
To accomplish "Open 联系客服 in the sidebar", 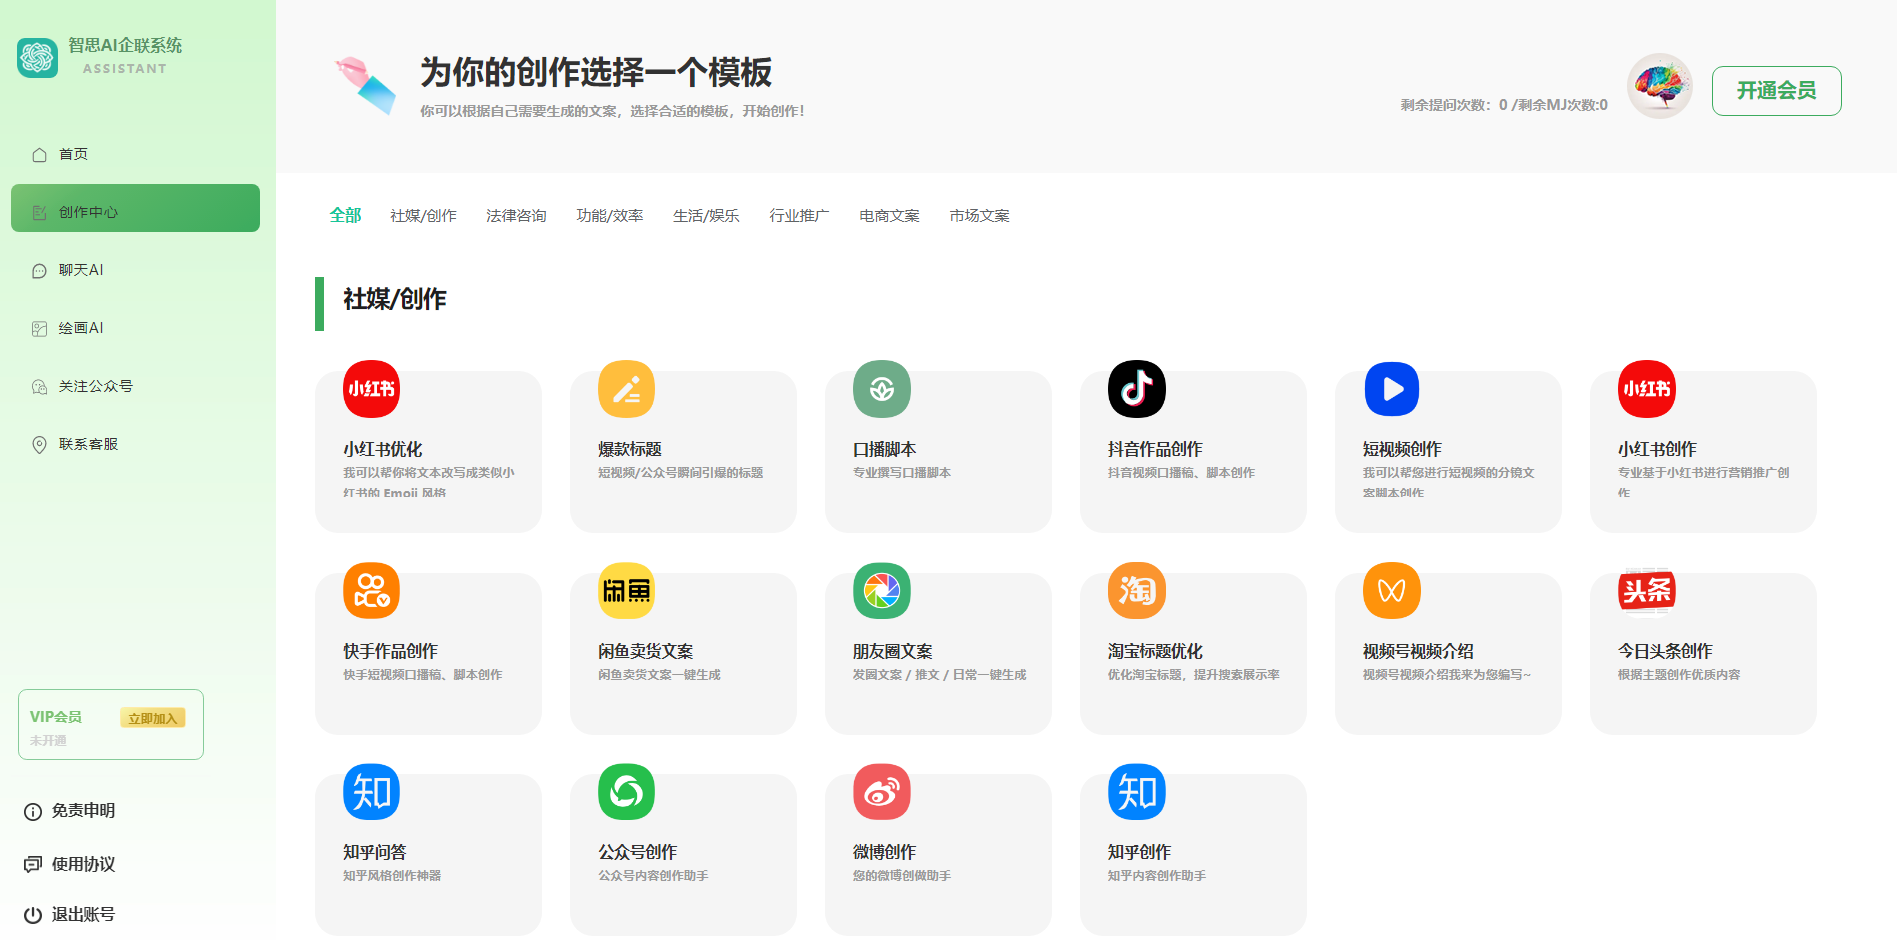I will (x=88, y=444).
